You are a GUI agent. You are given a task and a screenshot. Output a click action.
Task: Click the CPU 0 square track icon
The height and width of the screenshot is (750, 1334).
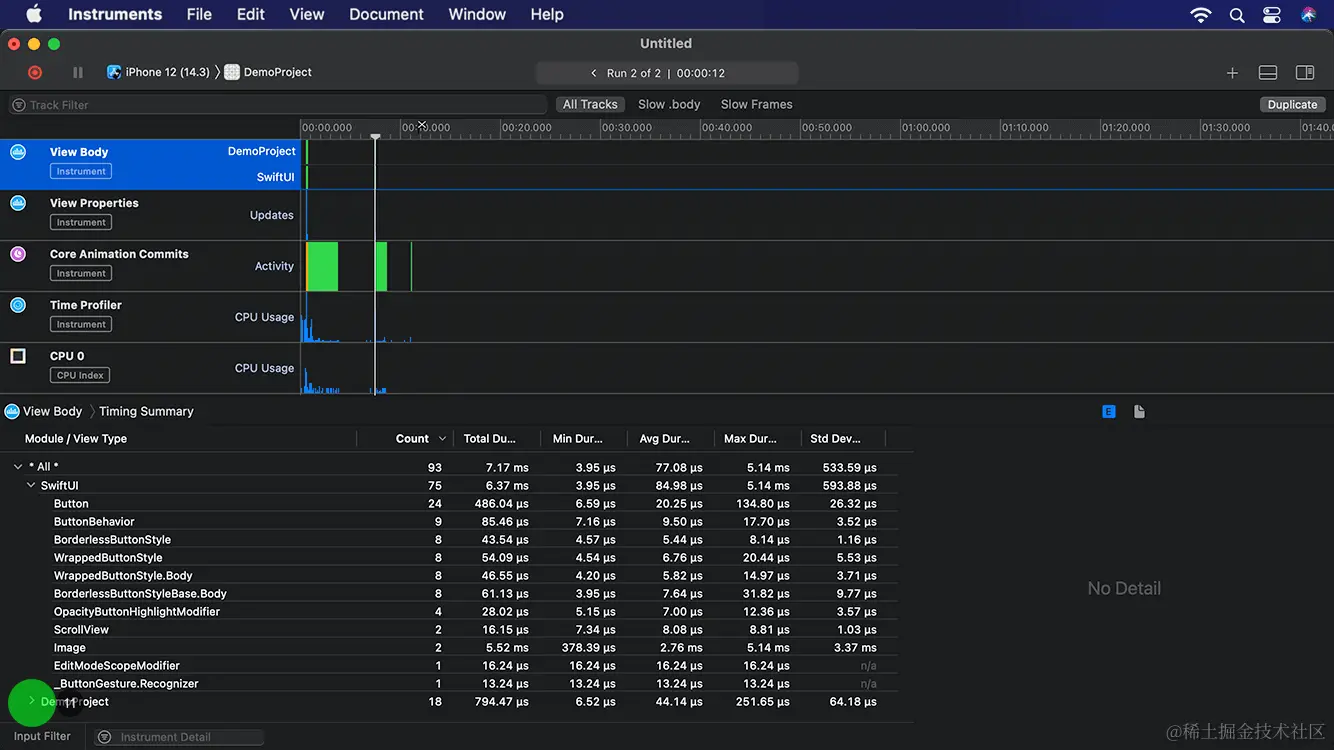(18, 356)
